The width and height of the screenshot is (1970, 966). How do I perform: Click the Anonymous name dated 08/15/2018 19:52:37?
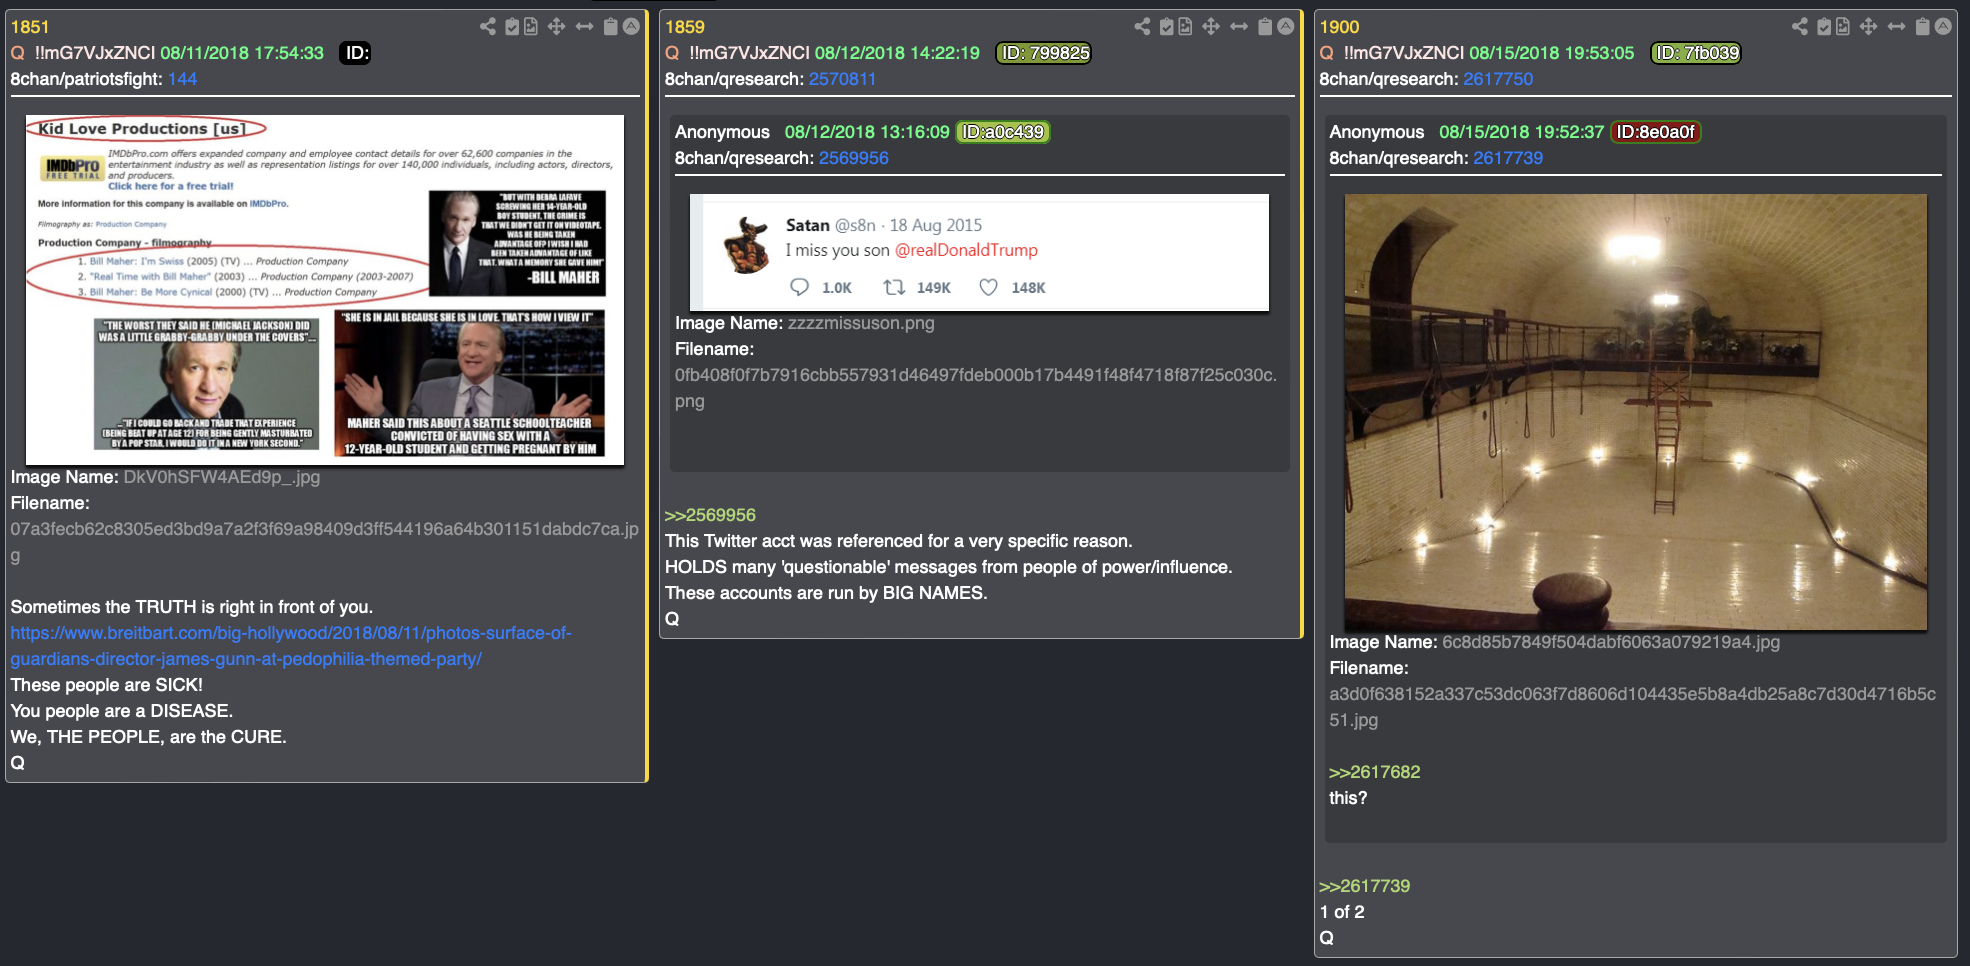pos(1376,132)
